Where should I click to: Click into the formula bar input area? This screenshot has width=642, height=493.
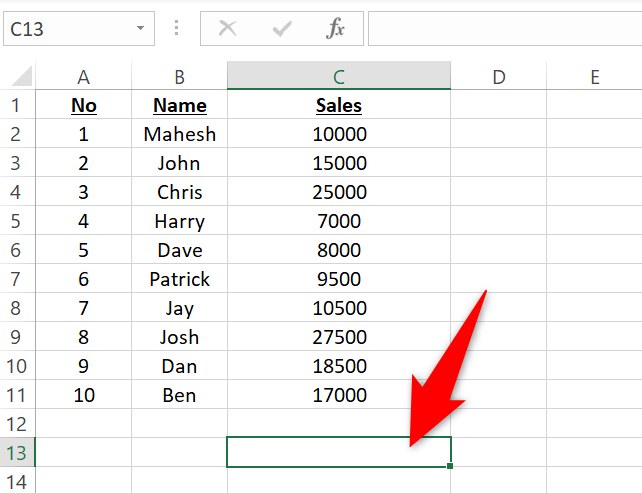[x=505, y=29]
